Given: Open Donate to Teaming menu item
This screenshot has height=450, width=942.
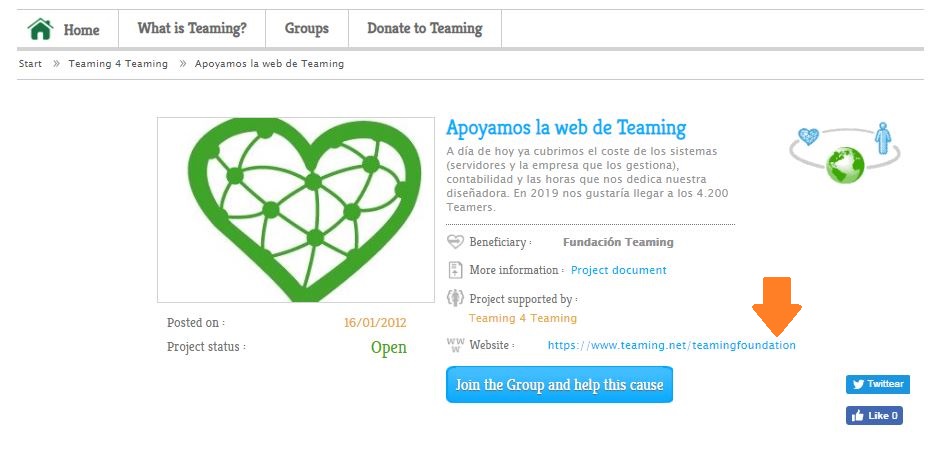Looking at the screenshot, I should tap(425, 29).
